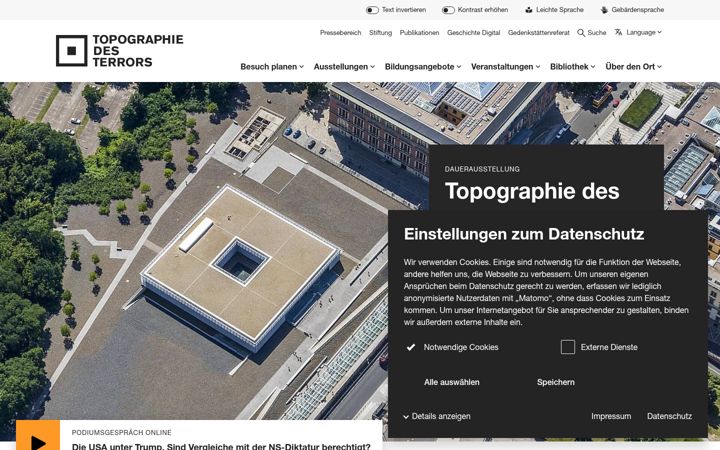Uncheck the Notwendige Cookies checkbox
This screenshot has height=450, width=720.
[411, 347]
